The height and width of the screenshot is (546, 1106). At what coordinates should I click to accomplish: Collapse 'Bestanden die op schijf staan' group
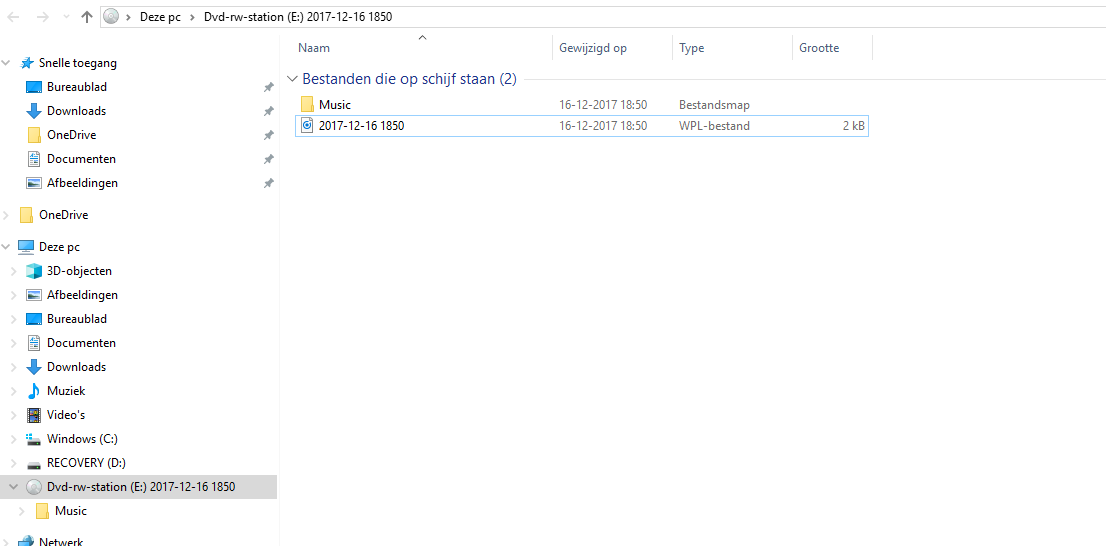293,79
